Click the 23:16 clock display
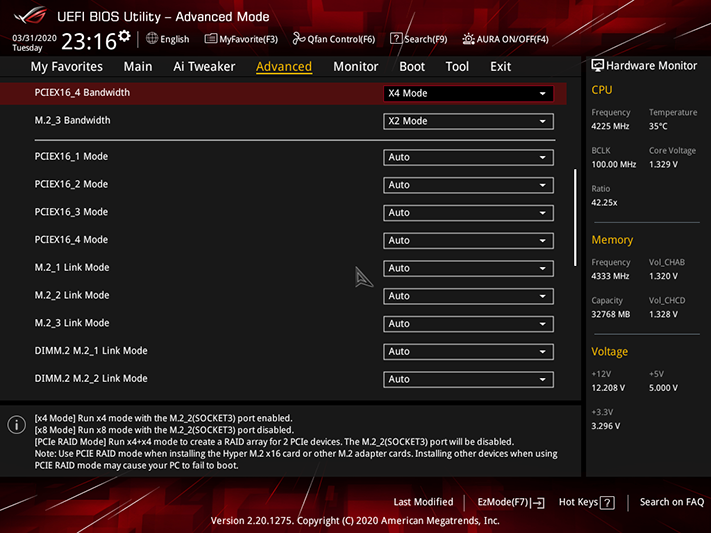711x533 pixels. [89, 42]
